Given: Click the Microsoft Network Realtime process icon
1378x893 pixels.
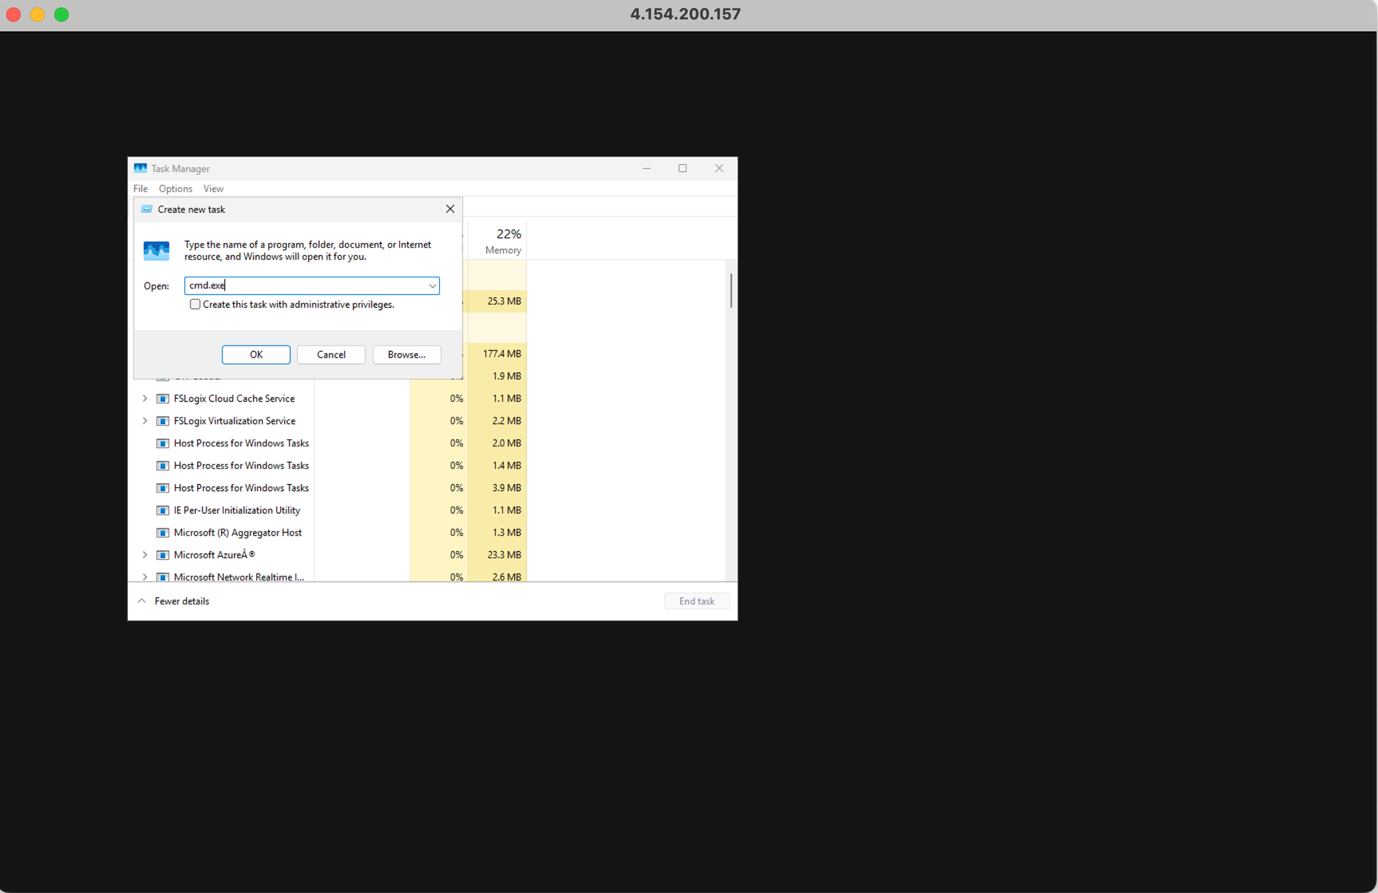Looking at the screenshot, I should click(162, 577).
